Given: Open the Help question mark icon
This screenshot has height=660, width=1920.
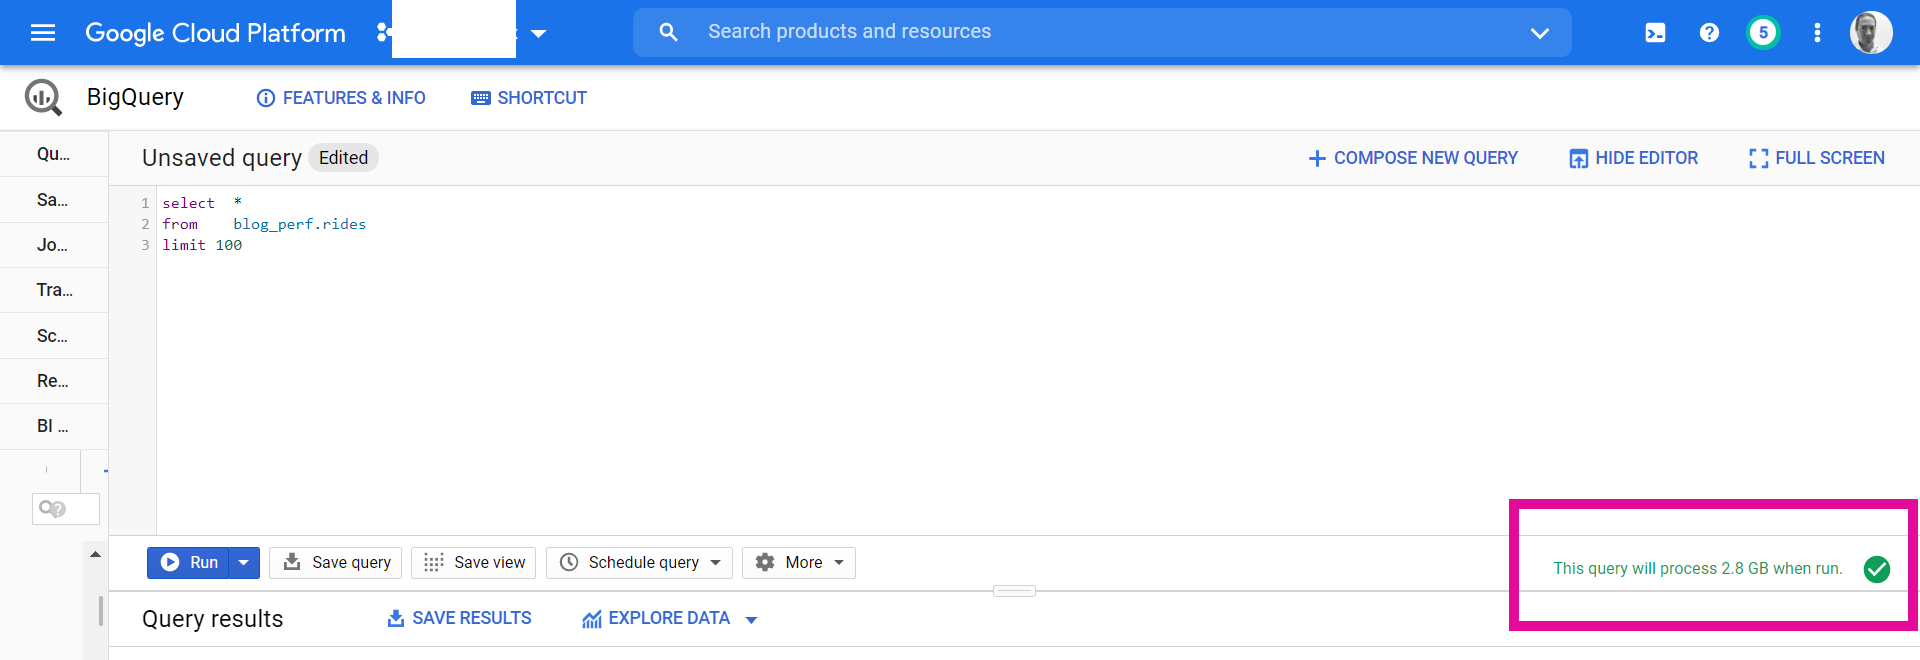Looking at the screenshot, I should [x=1709, y=33].
